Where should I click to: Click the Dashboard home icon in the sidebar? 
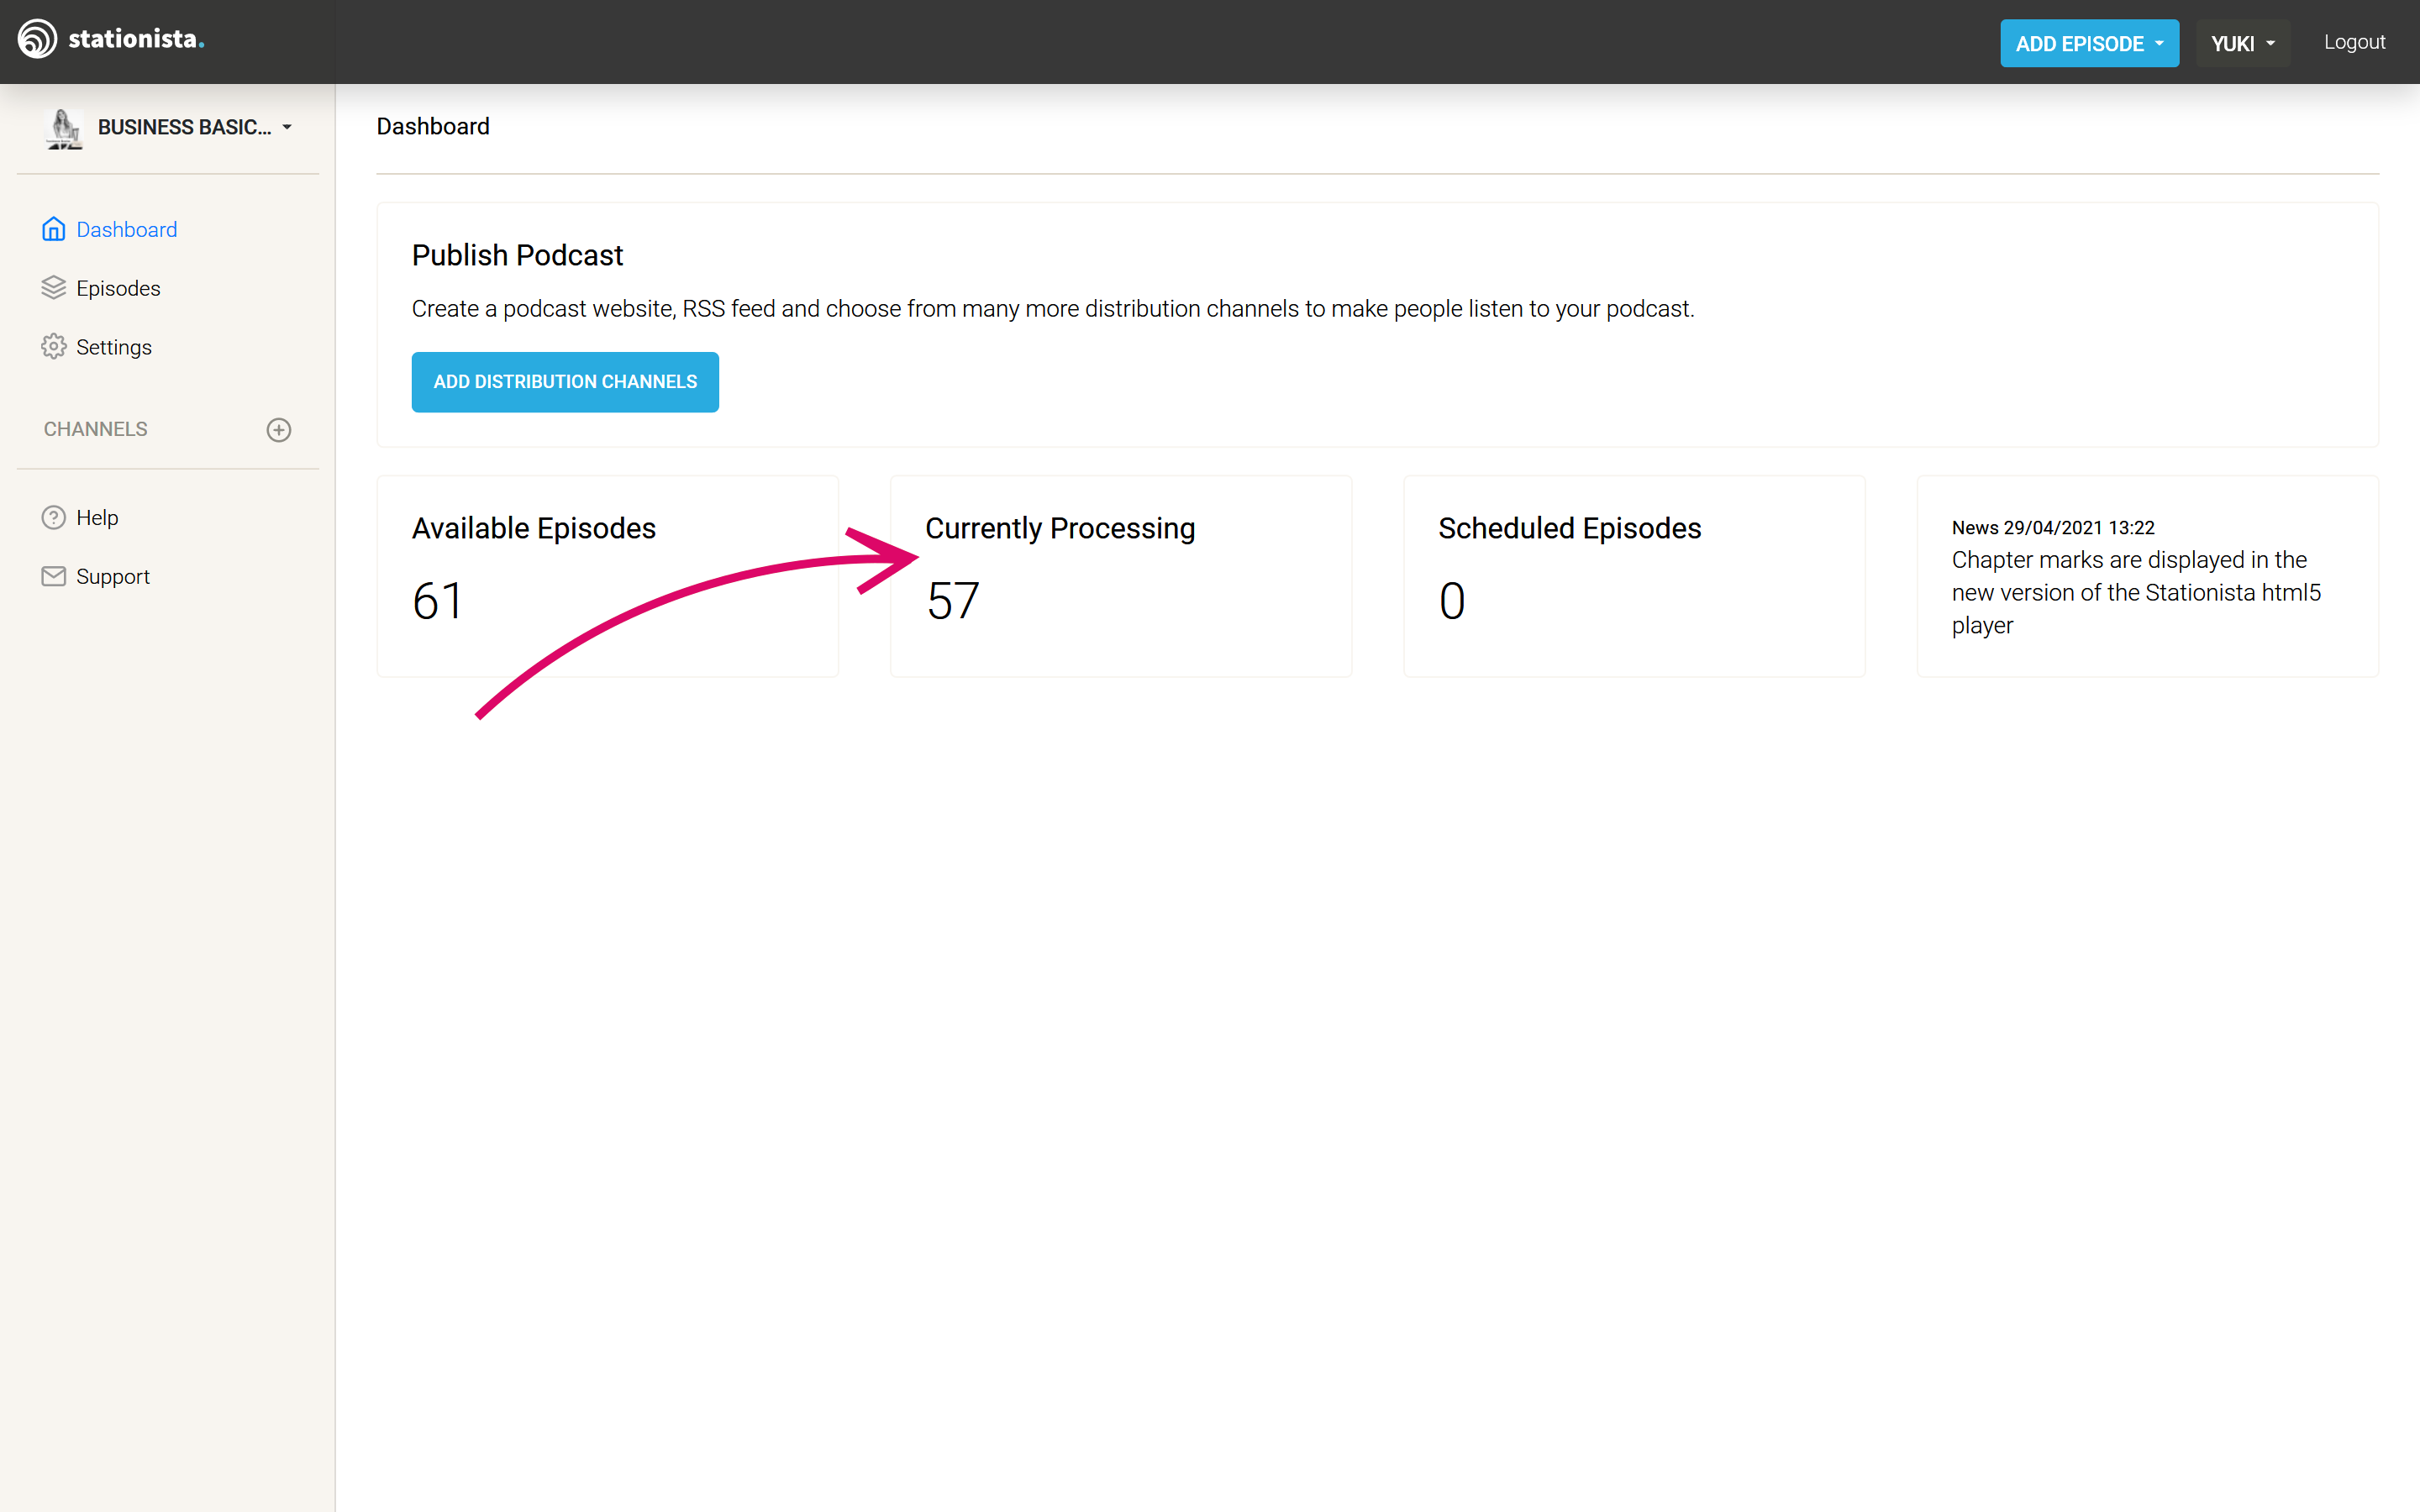[54, 230]
